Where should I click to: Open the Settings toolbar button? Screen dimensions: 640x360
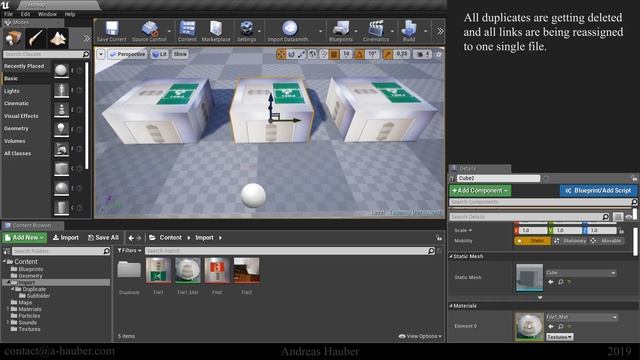[247, 31]
